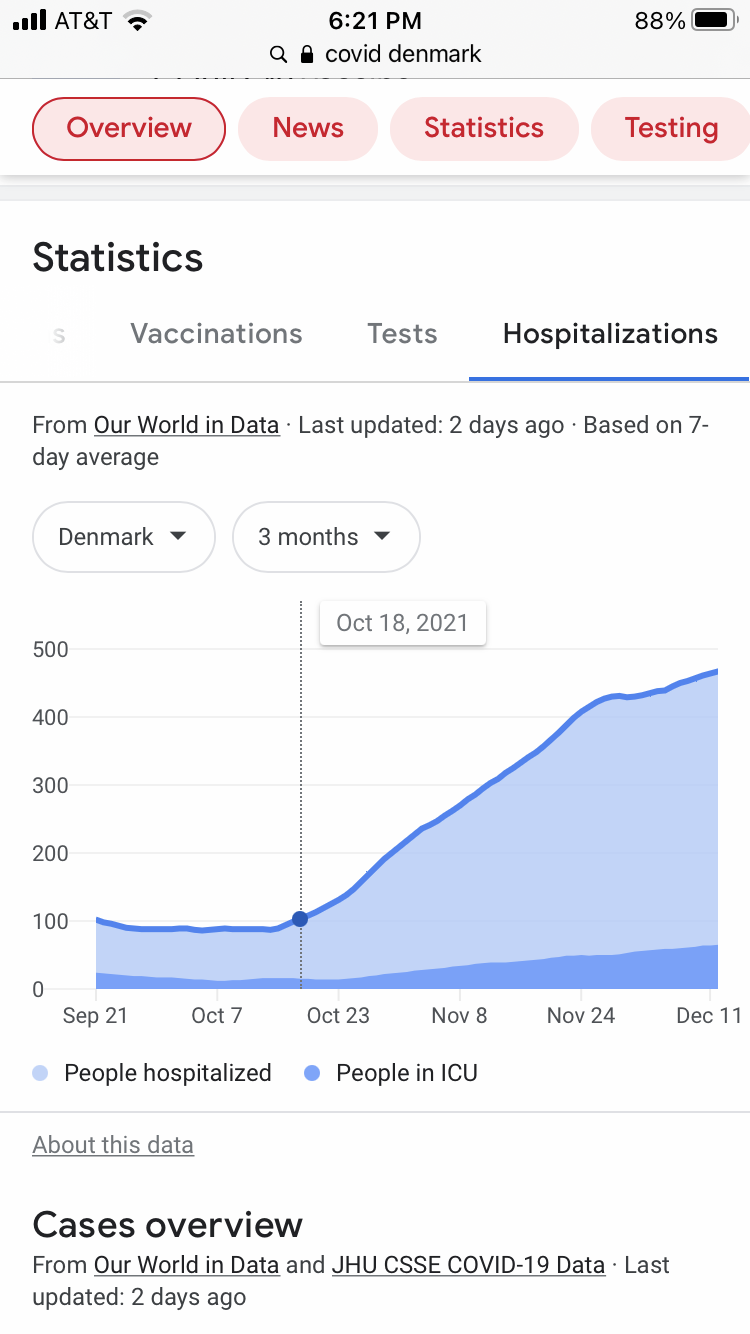Tap the search magnifier icon in address bar
The image size is (750, 1334).
tap(279, 54)
